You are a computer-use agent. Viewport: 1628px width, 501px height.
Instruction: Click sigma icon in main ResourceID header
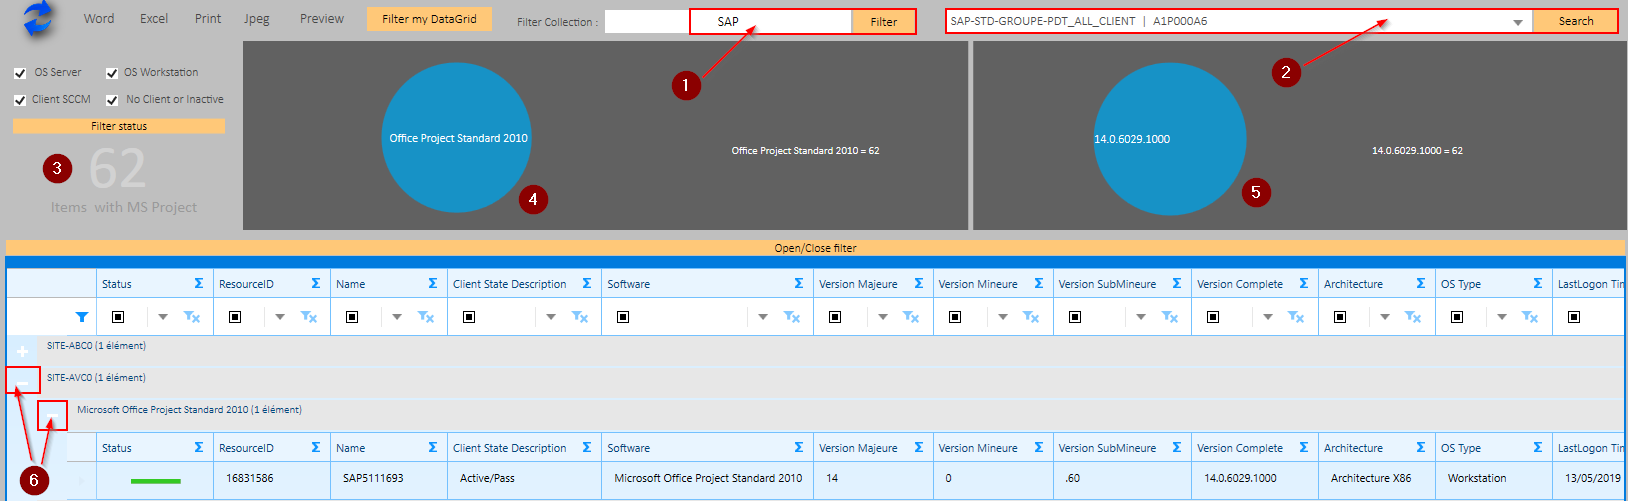[x=316, y=284]
